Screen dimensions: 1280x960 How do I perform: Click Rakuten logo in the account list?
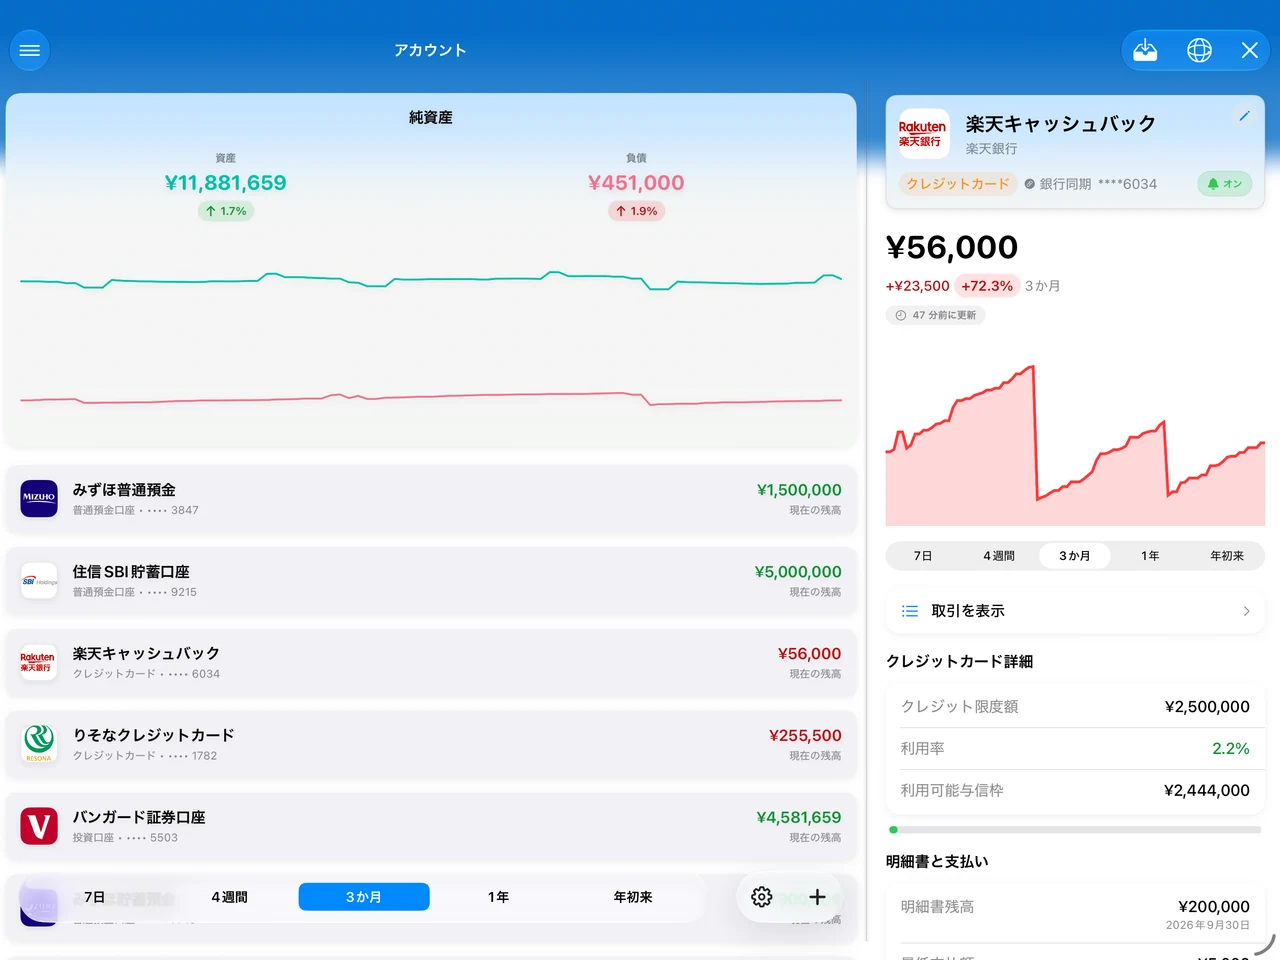point(39,662)
